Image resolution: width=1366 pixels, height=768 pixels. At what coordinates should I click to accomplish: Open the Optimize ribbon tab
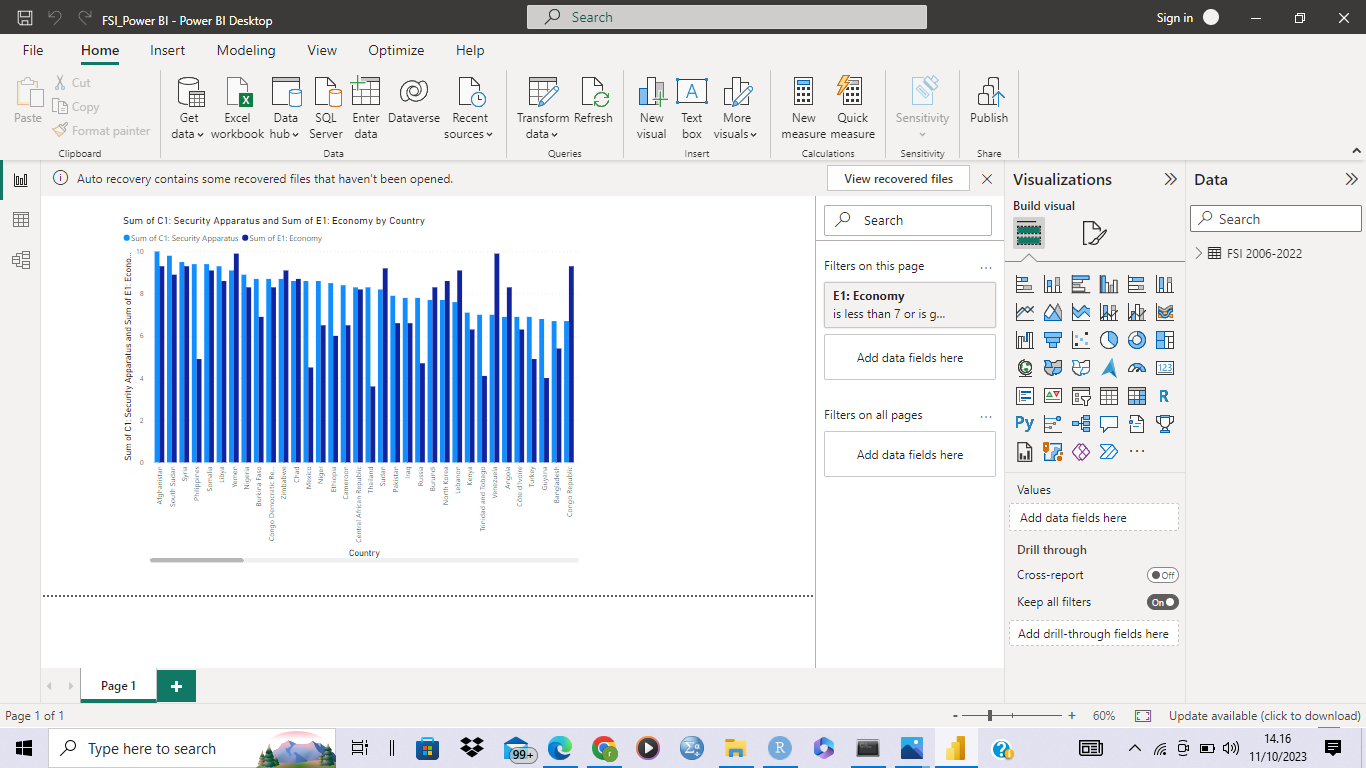click(396, 50)
